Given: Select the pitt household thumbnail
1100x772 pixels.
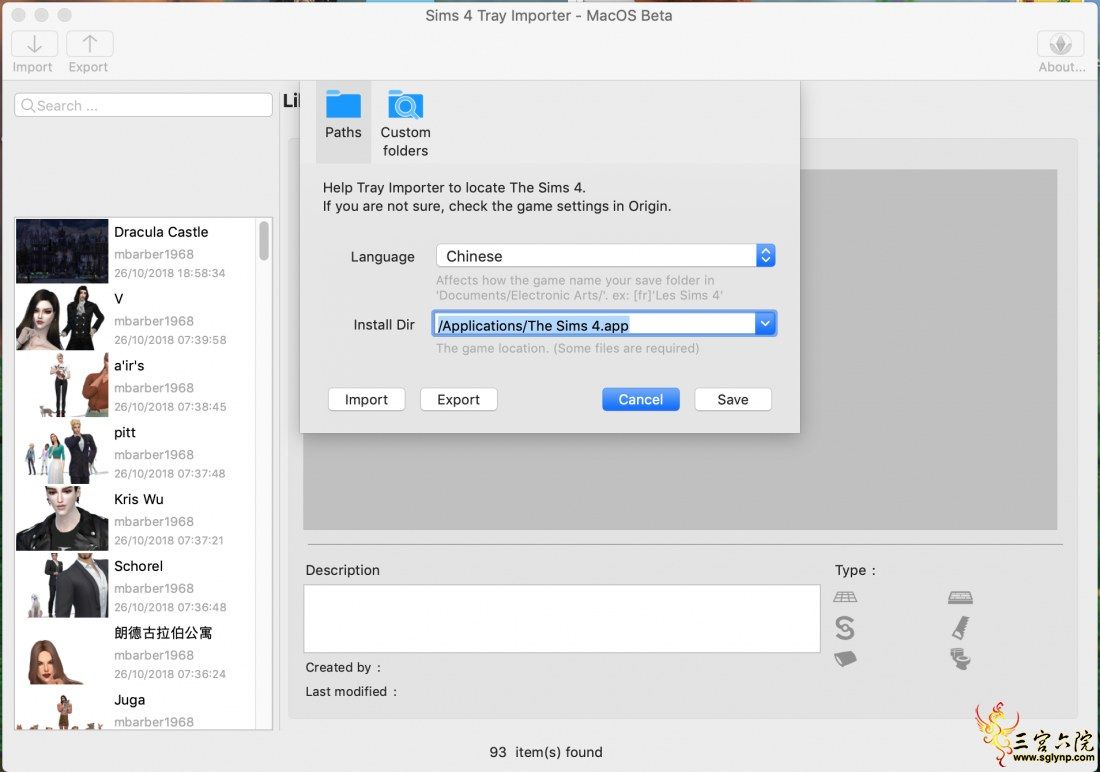Looking at the screenshot, I should tap(62, 451).
